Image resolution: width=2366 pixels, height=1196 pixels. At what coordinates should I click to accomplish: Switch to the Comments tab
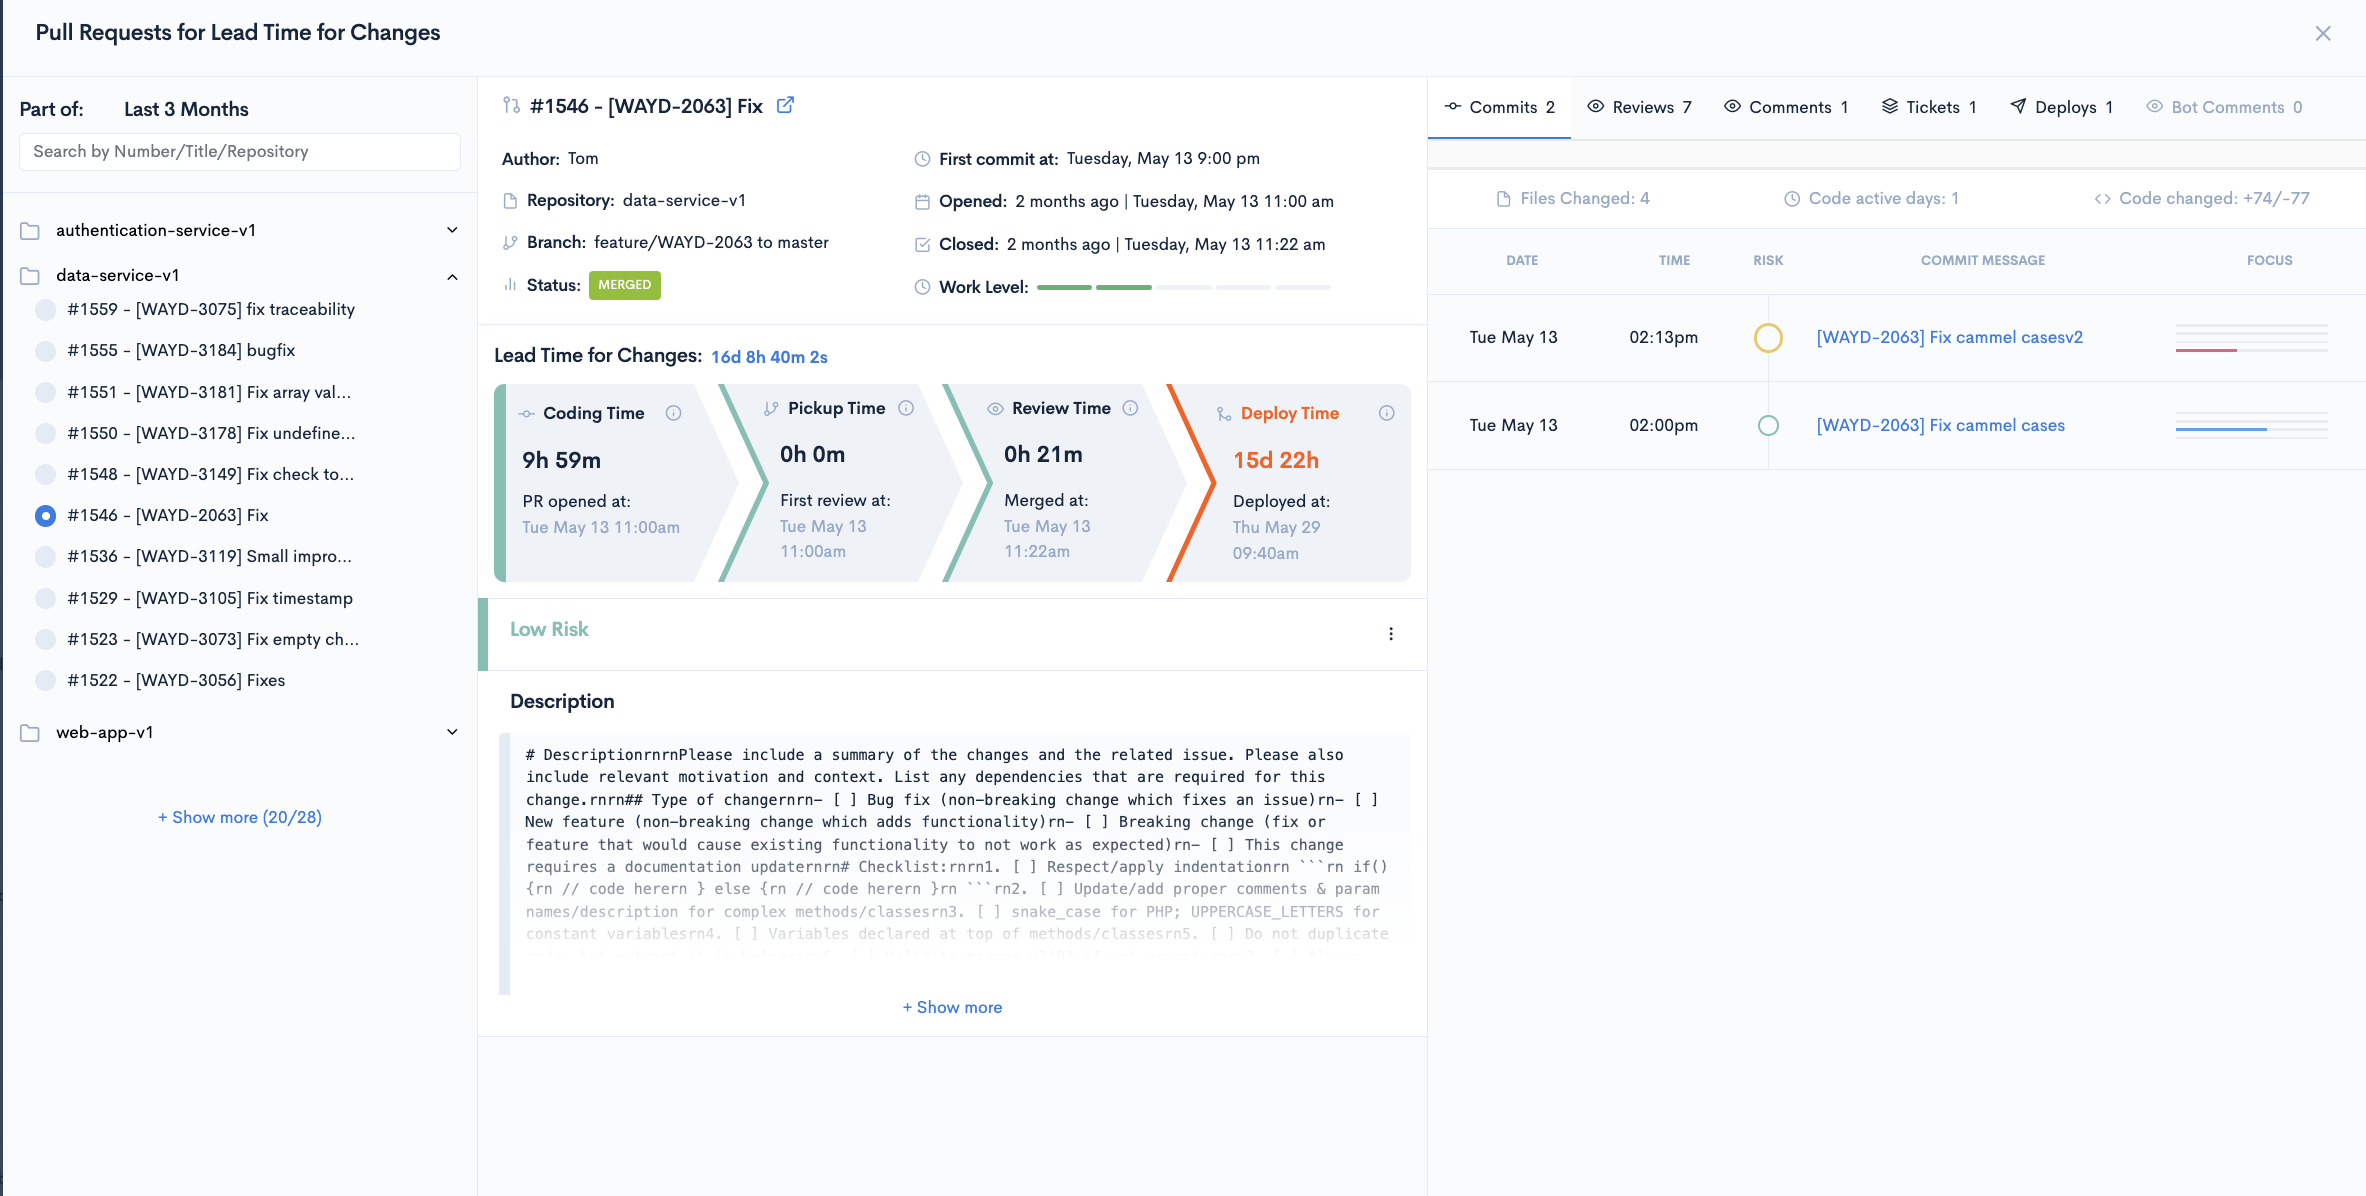[x=1786, y=107]
